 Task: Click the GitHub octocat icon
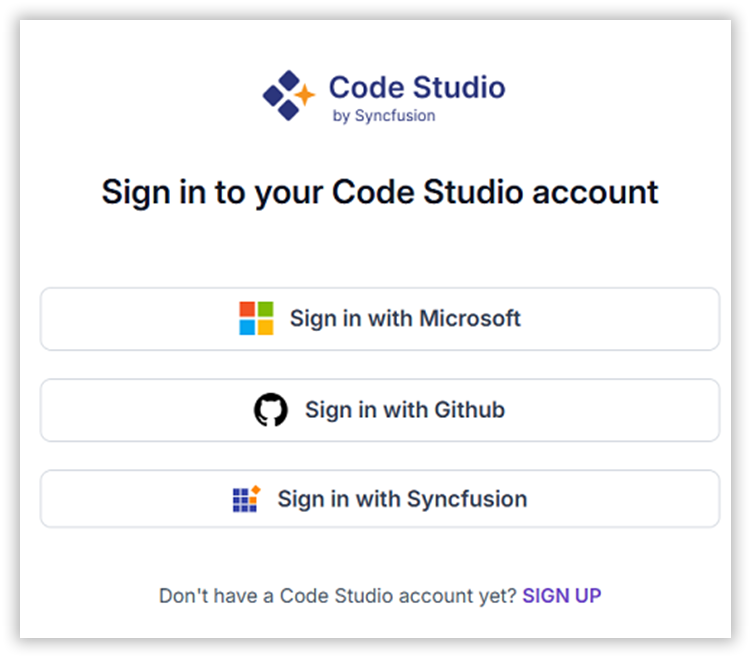[271, 409]
